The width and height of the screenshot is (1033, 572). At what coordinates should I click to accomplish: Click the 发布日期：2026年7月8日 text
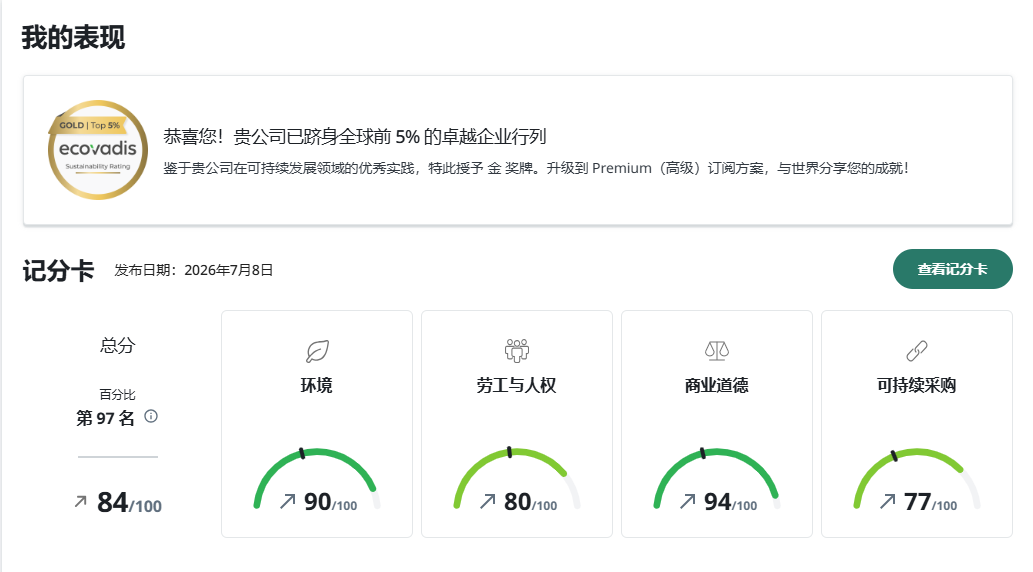tap(194, 270)
